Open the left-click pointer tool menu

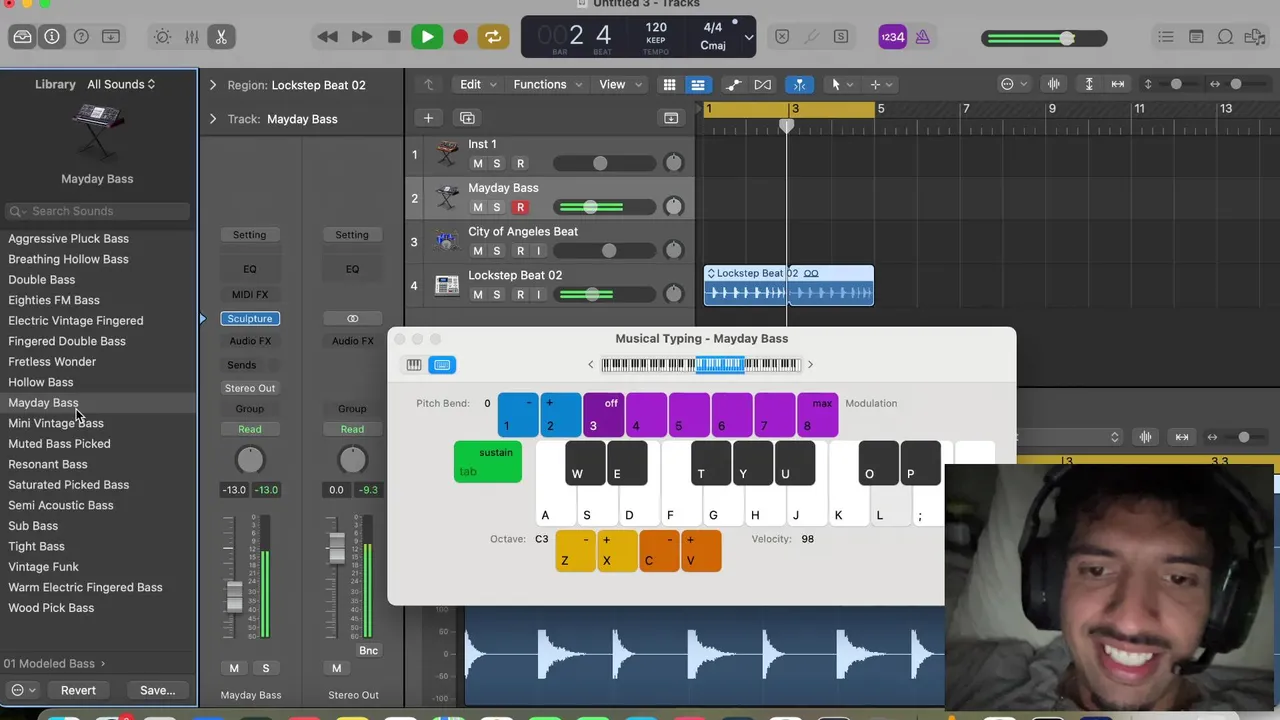[841, 85]
